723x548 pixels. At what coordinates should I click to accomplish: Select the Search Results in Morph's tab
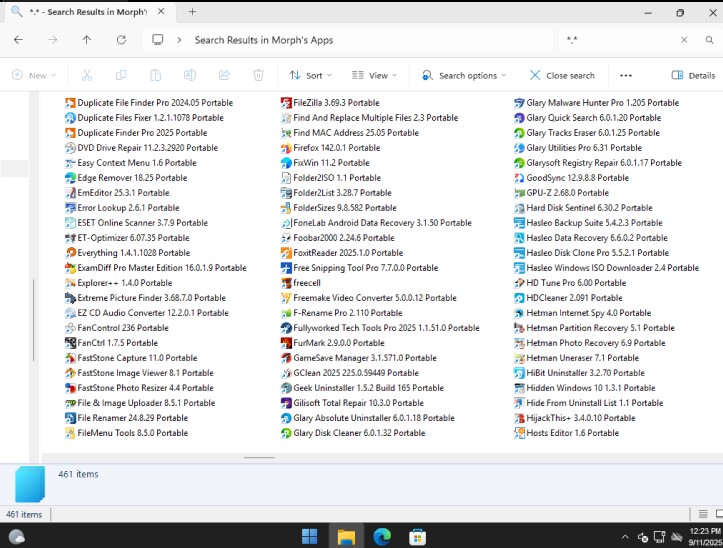[88, 12]
